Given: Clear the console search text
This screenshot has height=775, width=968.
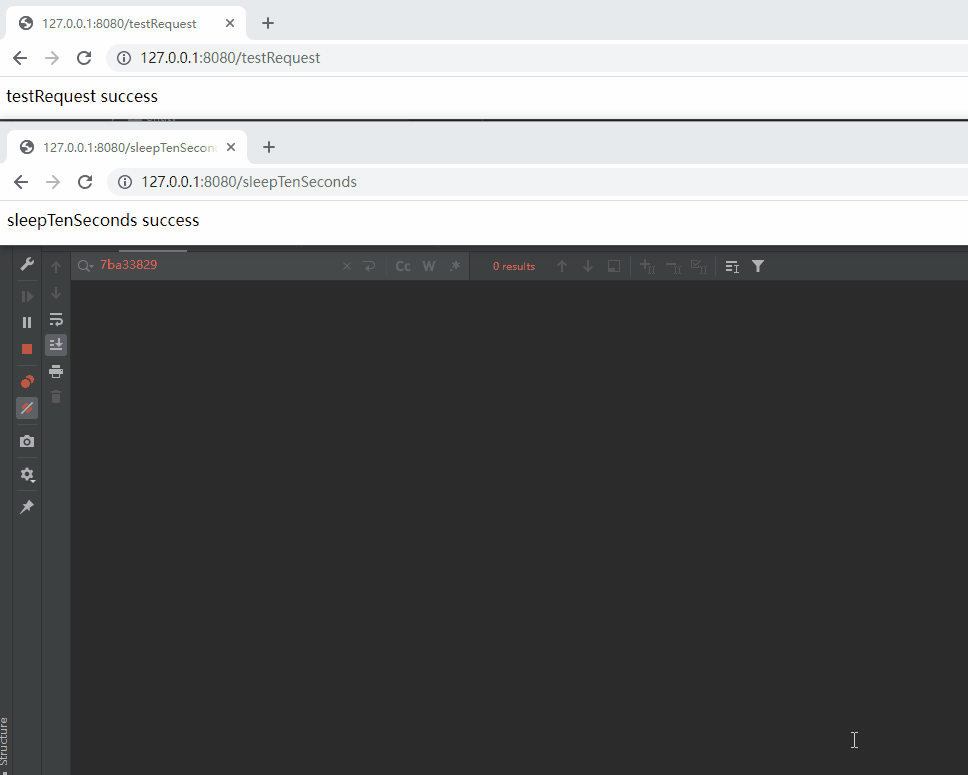Looking at the screenshot, I should [347, 266].
